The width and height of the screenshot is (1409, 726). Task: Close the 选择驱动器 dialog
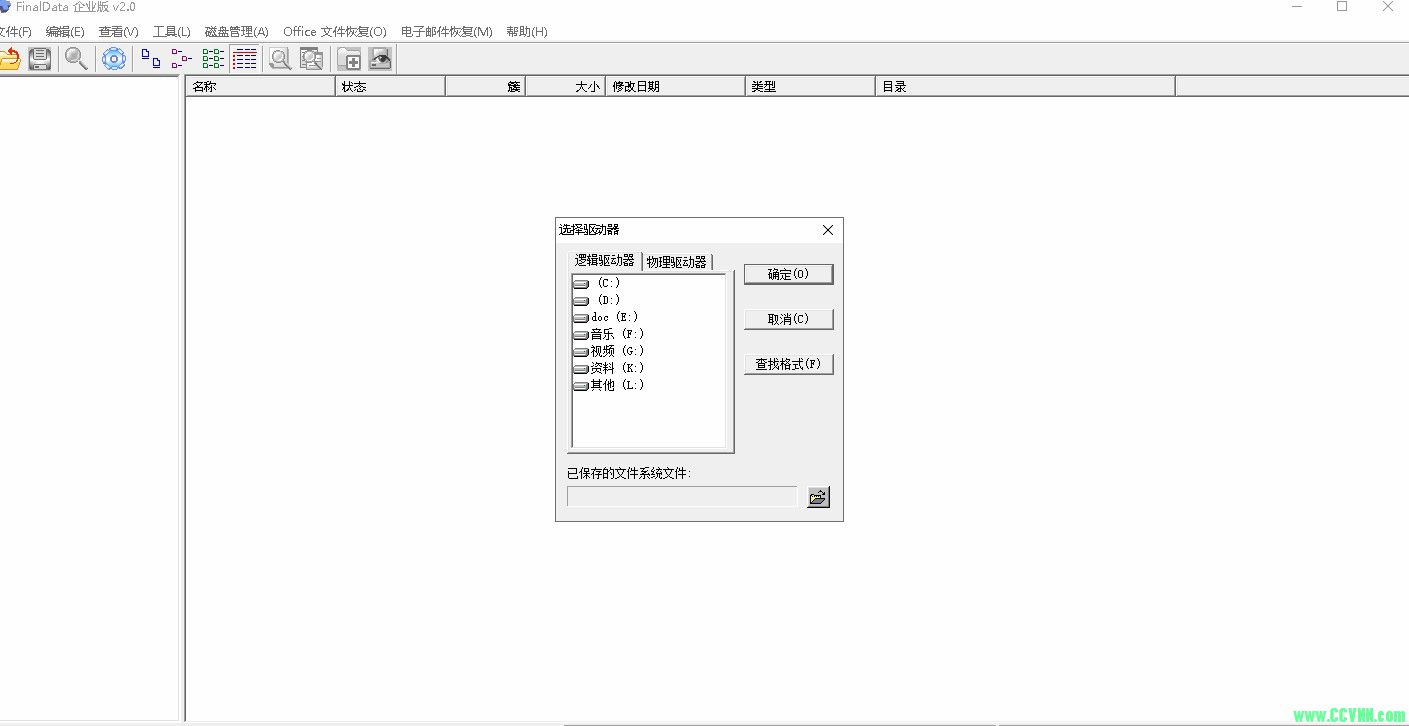827,230
